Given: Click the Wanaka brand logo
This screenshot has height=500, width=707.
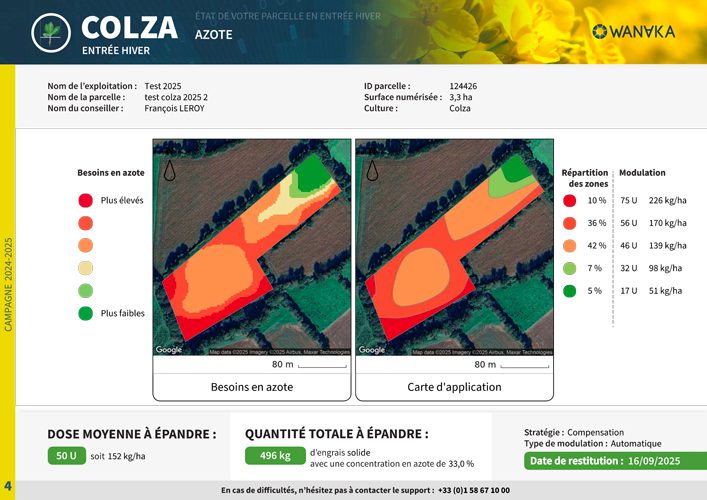Looking at the screenshot, I should (633, 32).
